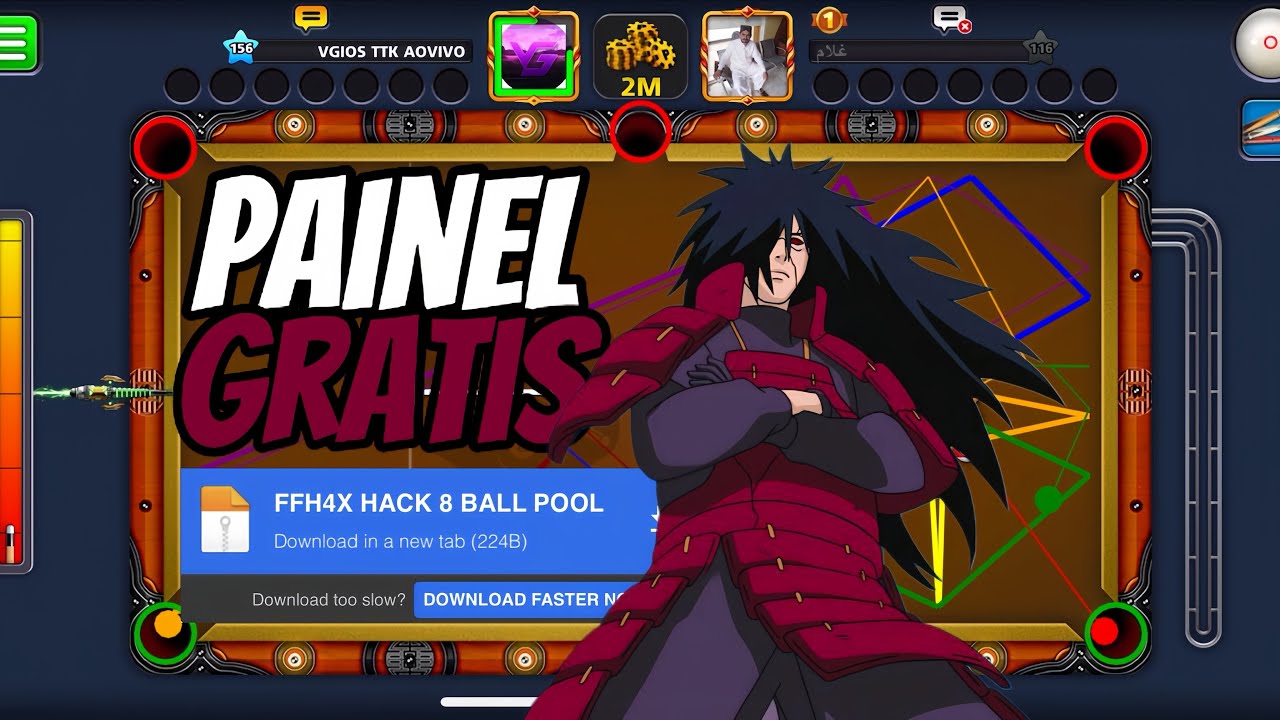Tap the bottom-right pocket with red ball

1115,634
